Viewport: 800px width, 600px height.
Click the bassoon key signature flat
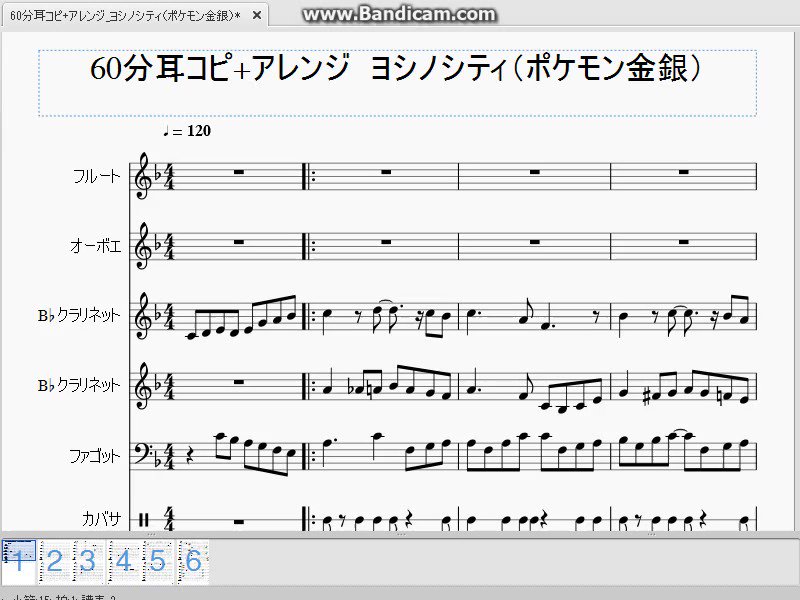pos(157,461)
